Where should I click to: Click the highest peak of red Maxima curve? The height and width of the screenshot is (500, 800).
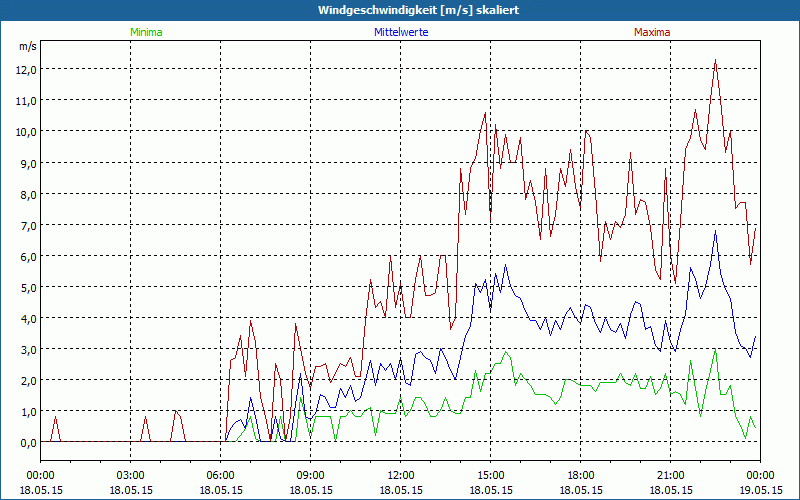click(x=715, y=60)
